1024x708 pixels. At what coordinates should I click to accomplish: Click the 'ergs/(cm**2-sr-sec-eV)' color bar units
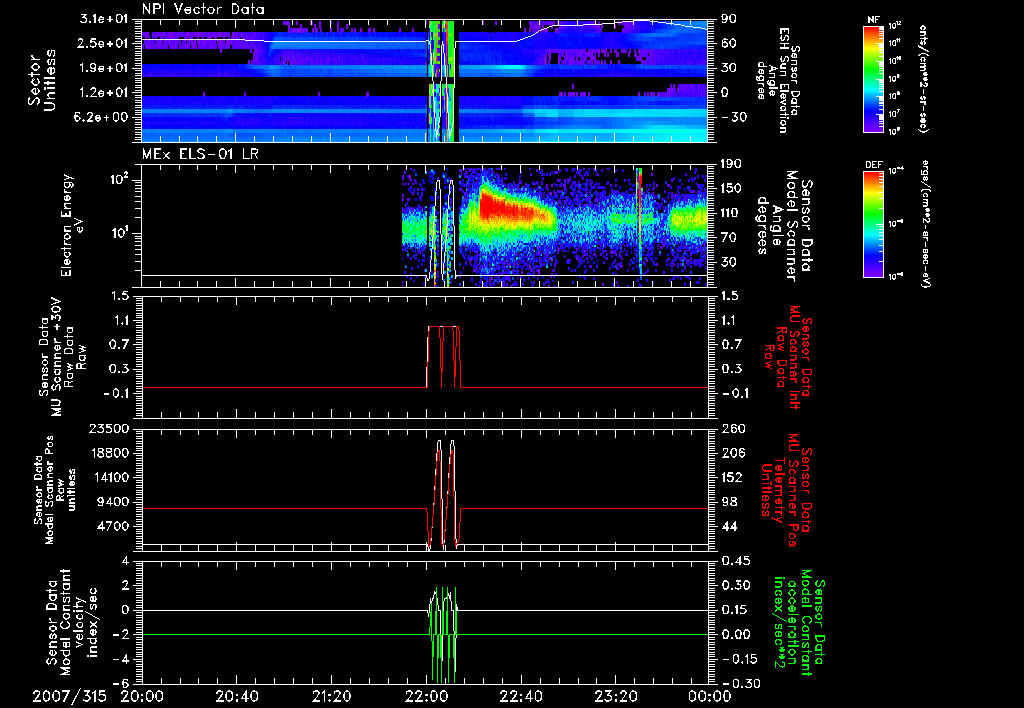click(925, 223)
